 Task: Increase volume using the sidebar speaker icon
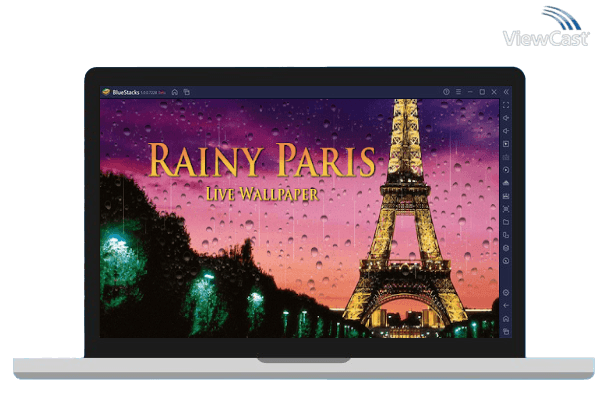pyautogui.click(x=506, y=118)
